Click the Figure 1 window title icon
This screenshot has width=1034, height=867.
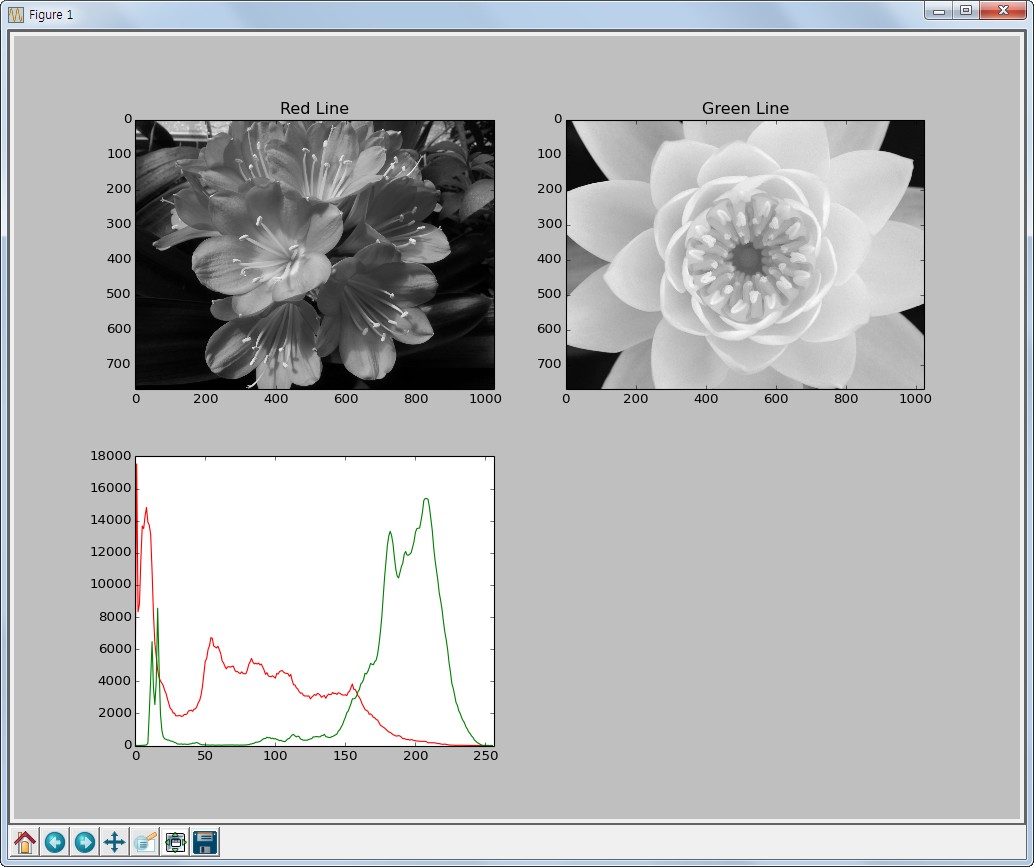click(x=16, y=15)
